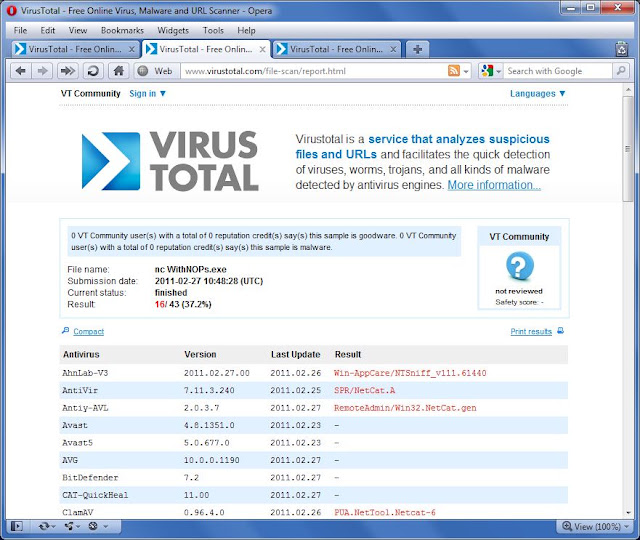The height and width of the screenshot is (540, 640).
Task: Switch to the first VirusTotal tab
Action: click(x=75, y=49)
